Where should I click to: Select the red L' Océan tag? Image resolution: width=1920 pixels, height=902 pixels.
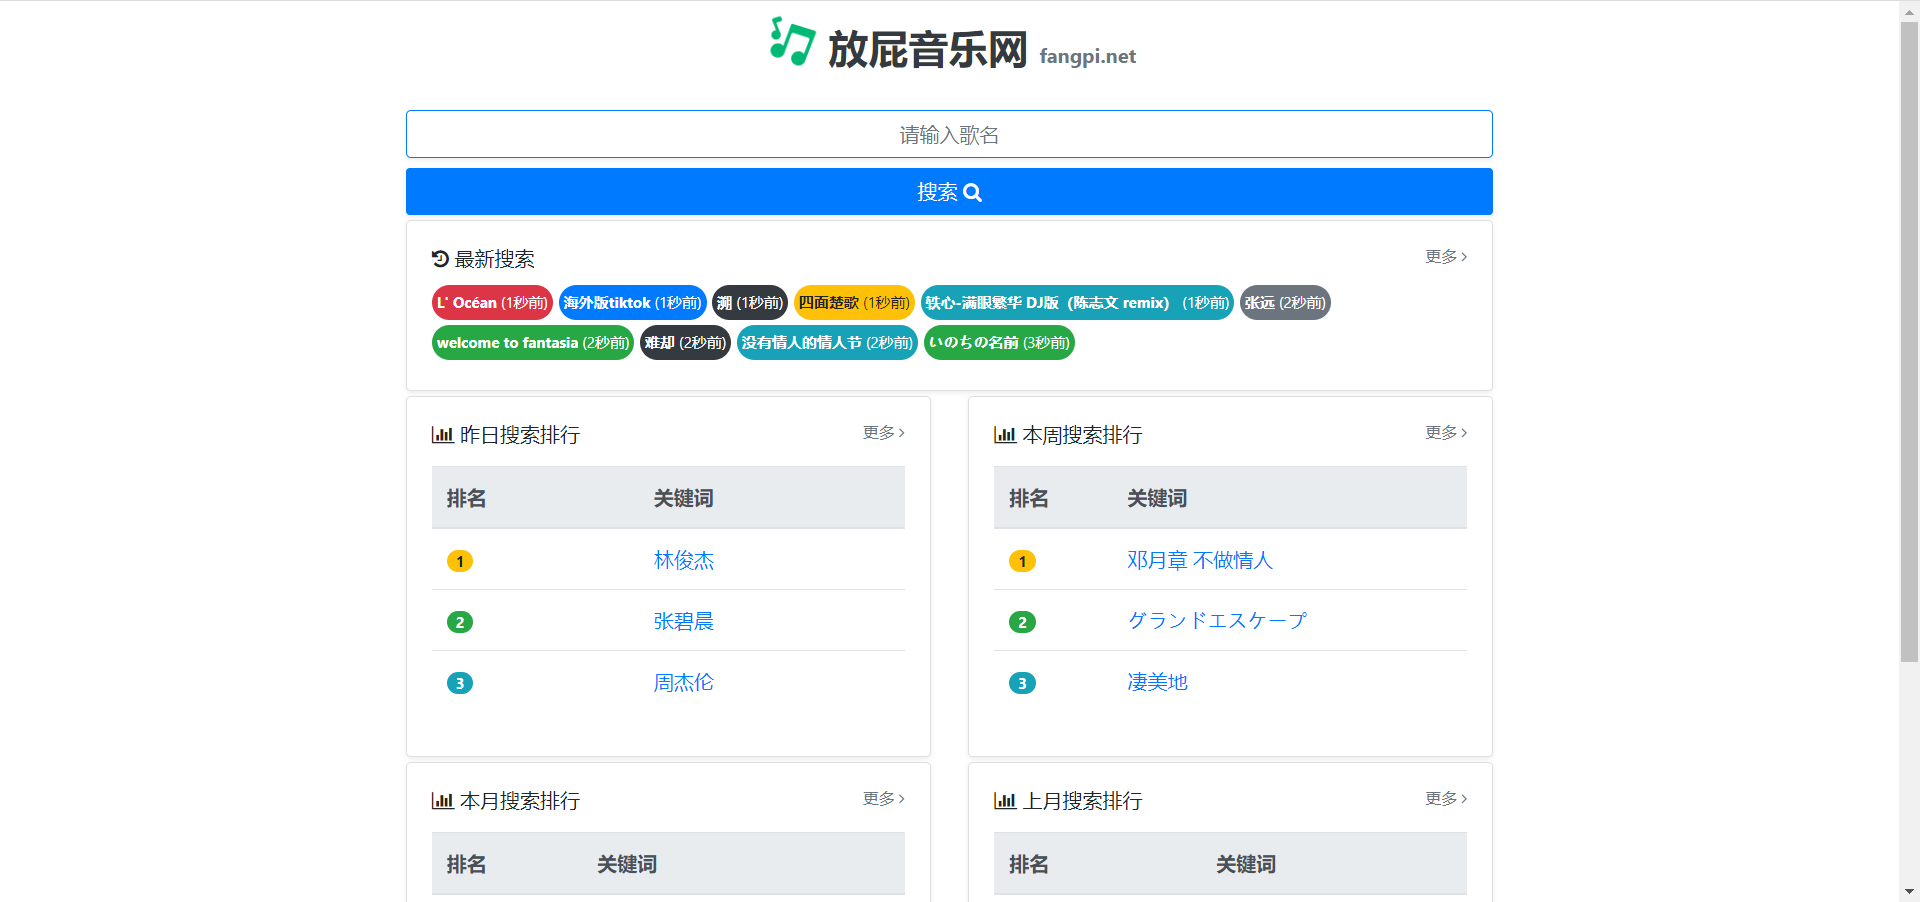492,303
